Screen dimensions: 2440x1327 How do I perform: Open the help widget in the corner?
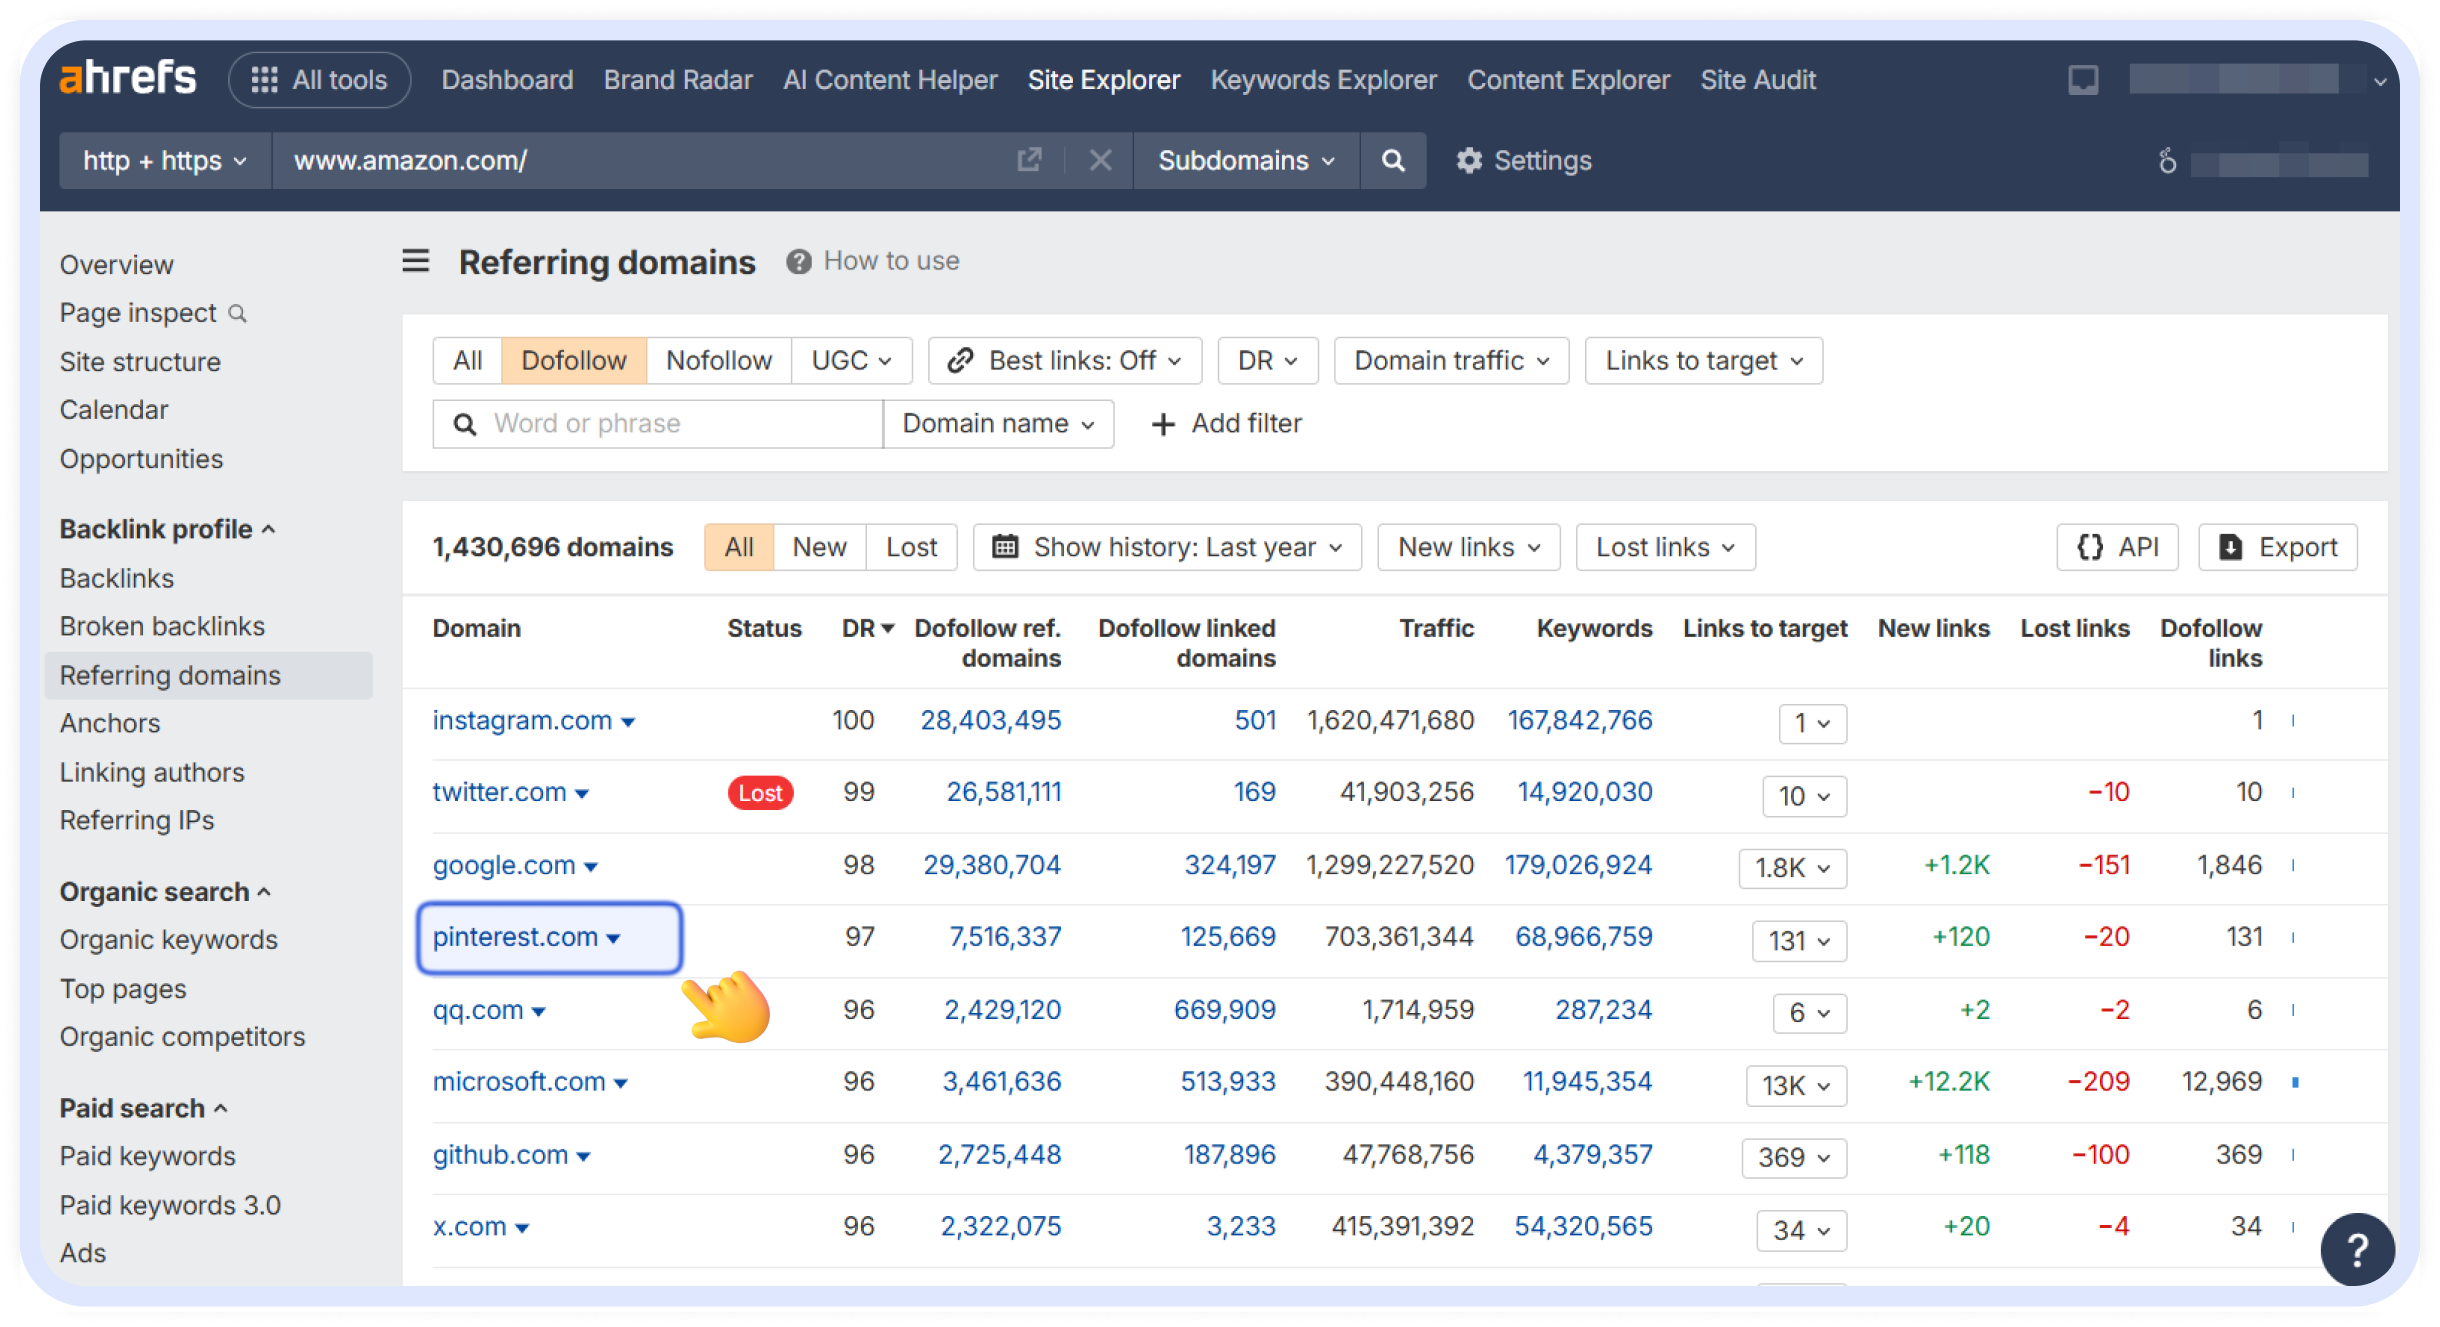coord(2358,1249)
